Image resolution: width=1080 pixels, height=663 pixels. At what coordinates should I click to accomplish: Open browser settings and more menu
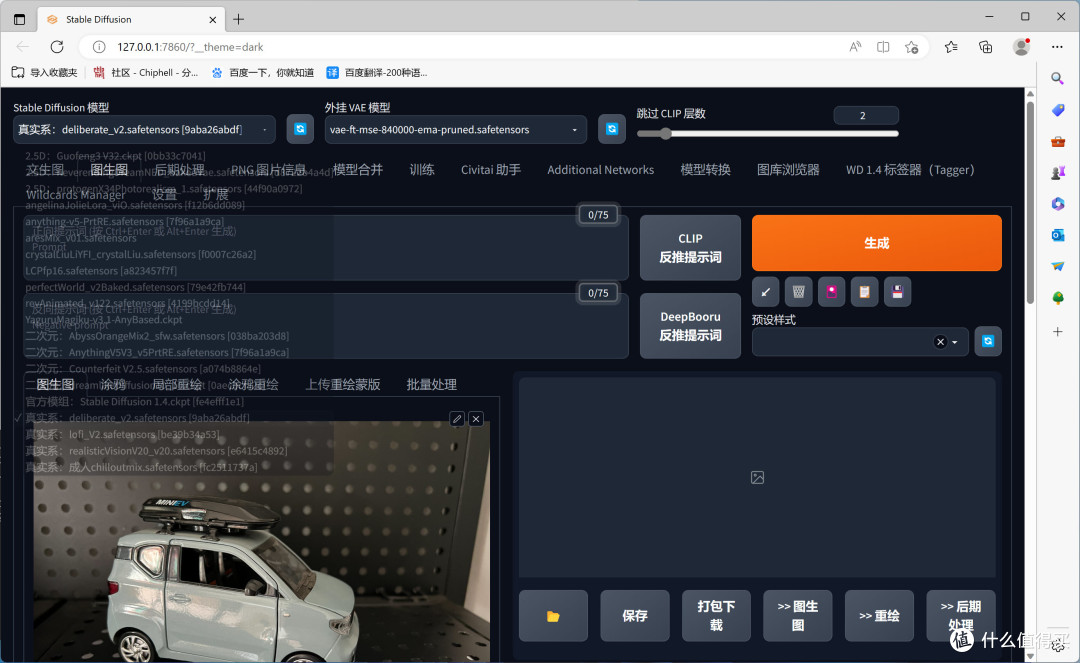pos(1057,47)
